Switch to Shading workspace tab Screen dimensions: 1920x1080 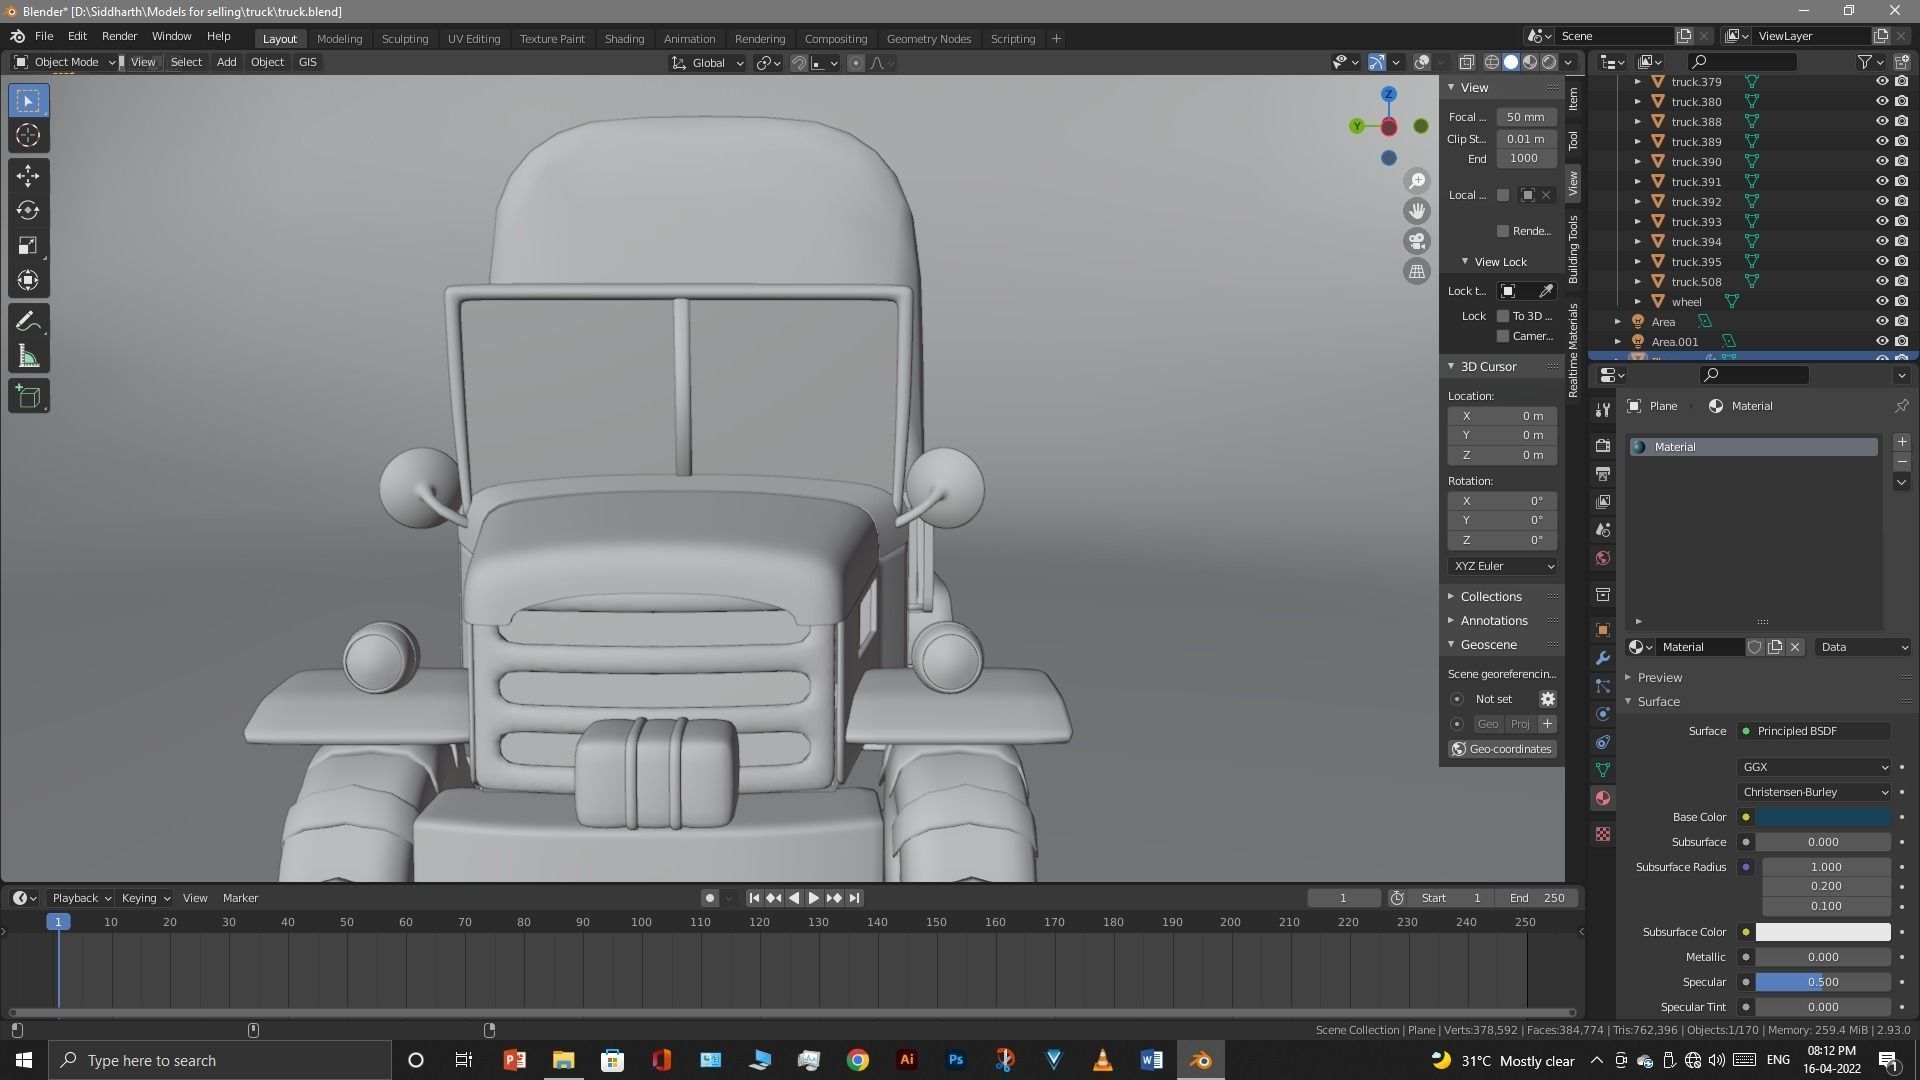[x=624, y=39]
